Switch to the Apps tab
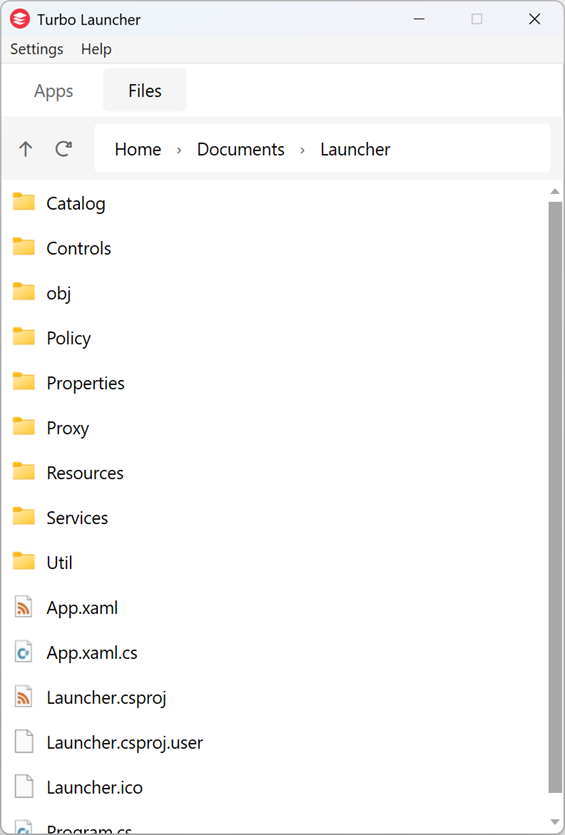This screenshot has width=565, height=835. click(54, 91)
